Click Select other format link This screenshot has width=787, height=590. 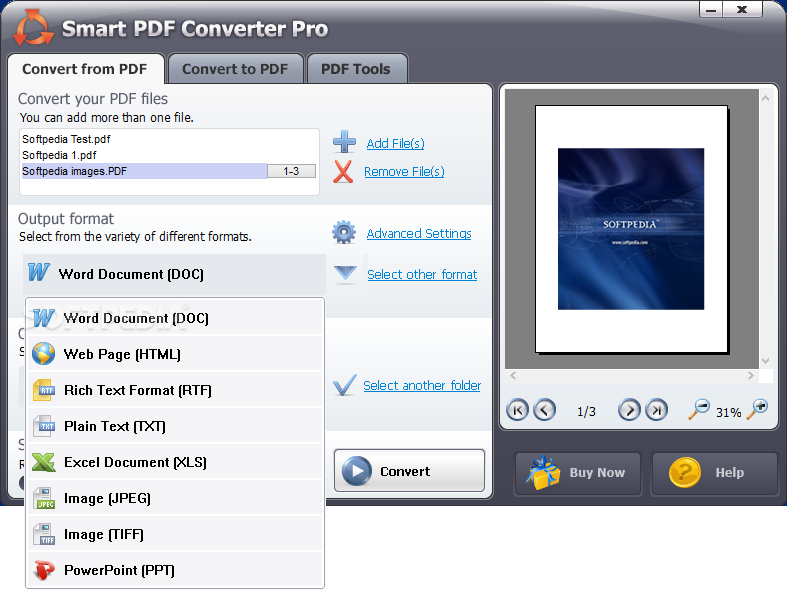422,274
